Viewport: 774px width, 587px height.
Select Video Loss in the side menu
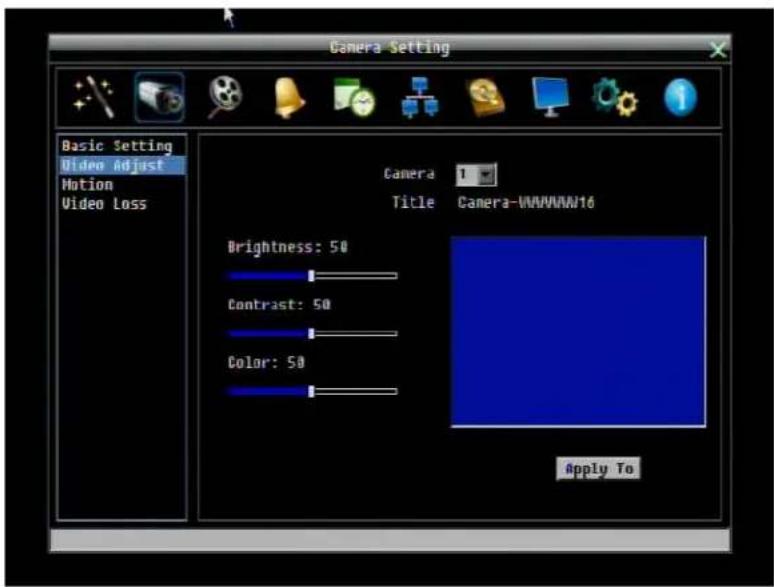pyautogui.click(x=104, y=204)
